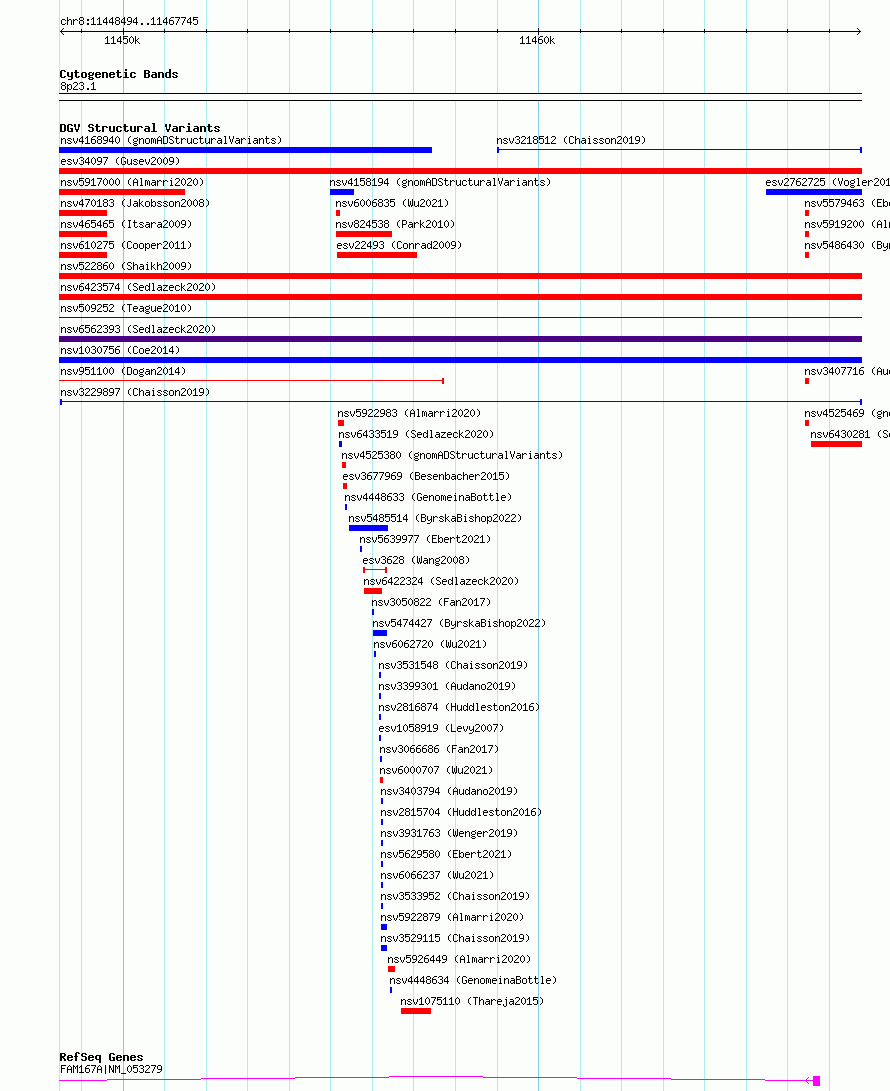This screenshot has width=890, height=1091.
Task: Open nsv3931763 (Wenger2019) entry
Action: (449, 833)
